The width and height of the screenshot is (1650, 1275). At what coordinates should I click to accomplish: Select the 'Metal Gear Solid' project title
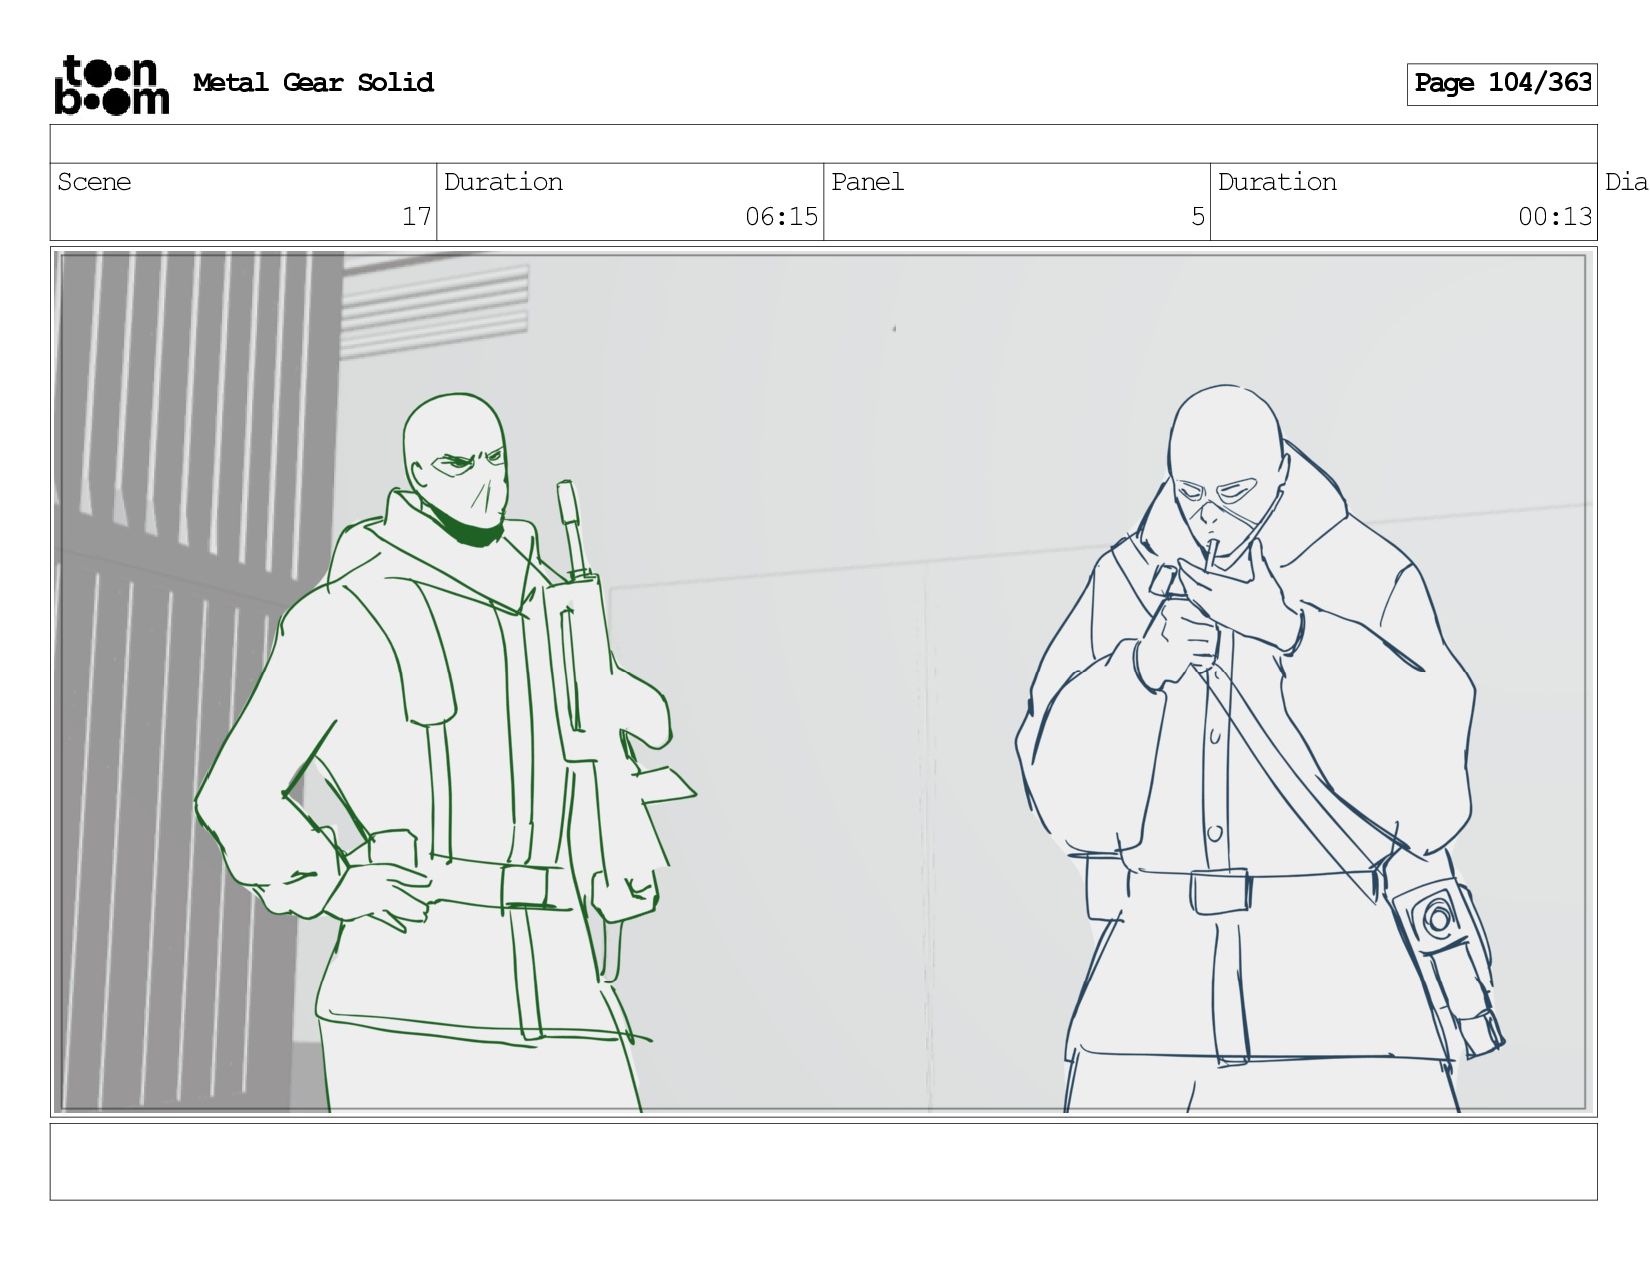coord(313,83)
